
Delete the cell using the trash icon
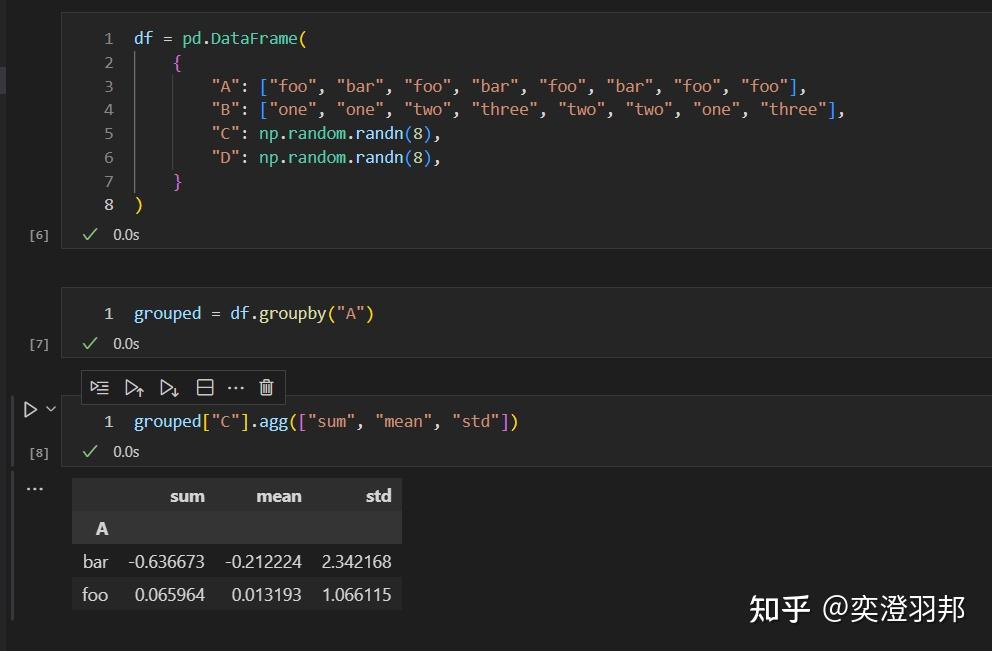[x=266, y=387]
